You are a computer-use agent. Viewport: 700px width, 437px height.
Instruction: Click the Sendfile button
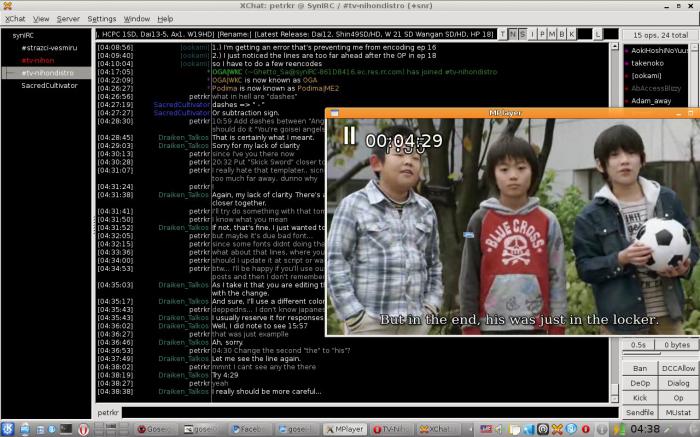(x=640, y=412)
